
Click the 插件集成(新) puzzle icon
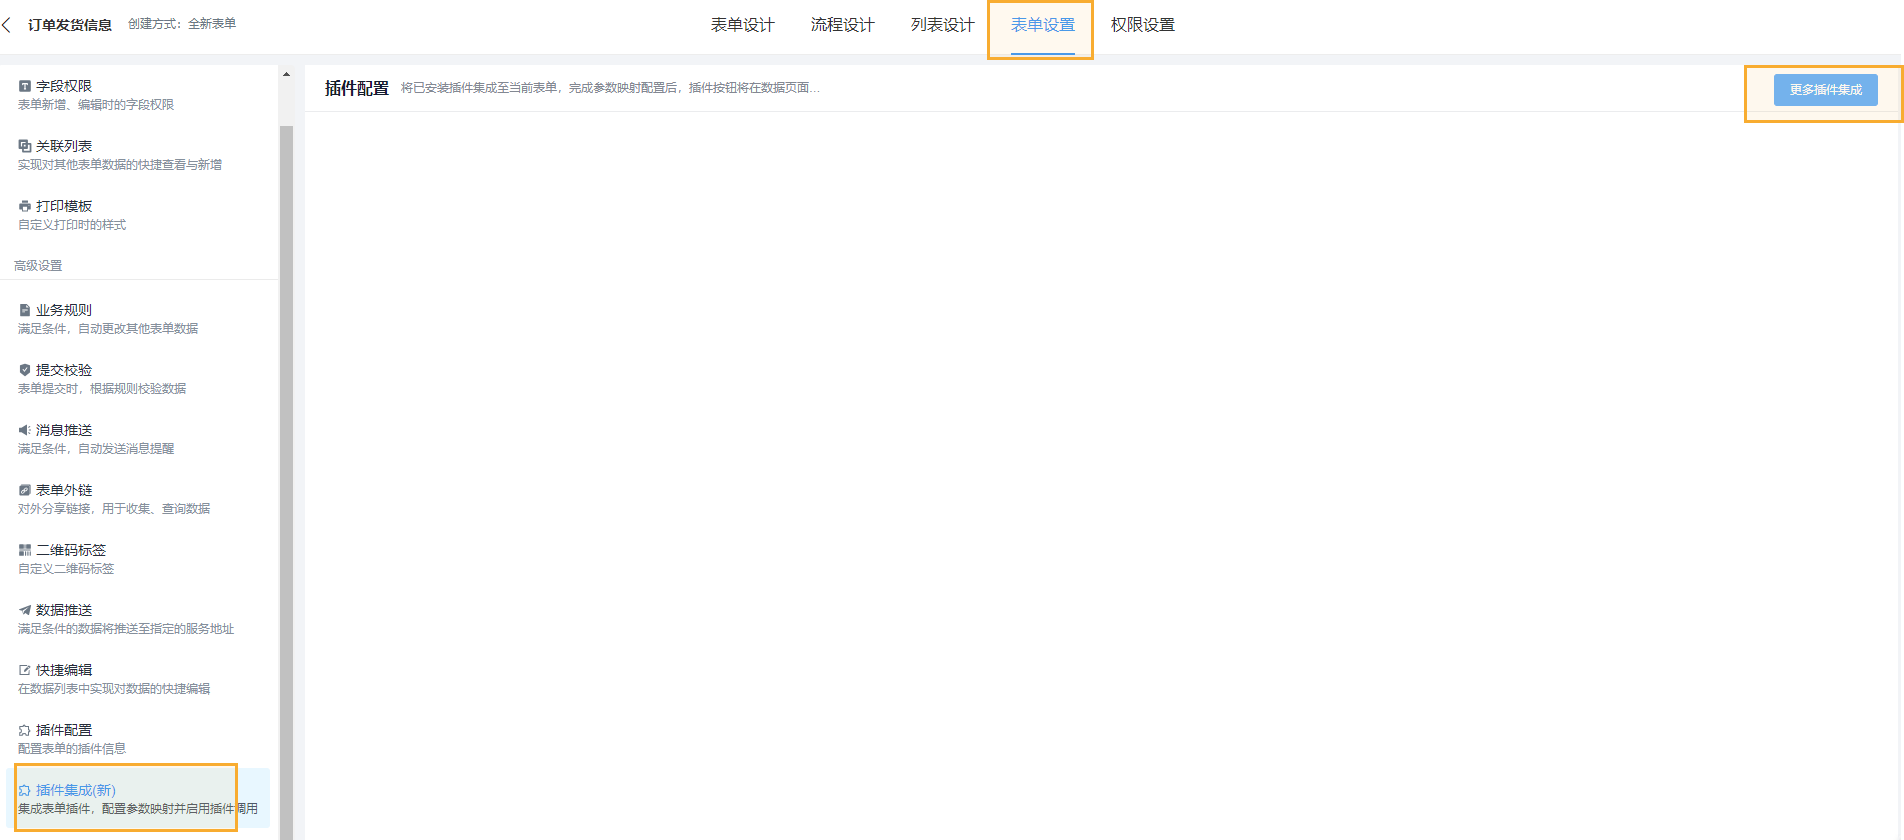[x=24, y=790]
